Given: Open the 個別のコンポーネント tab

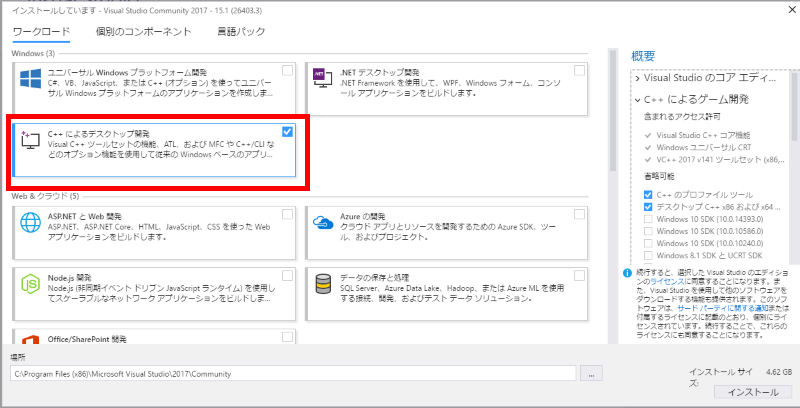Looking at the screenshot, I should [143, 32].
